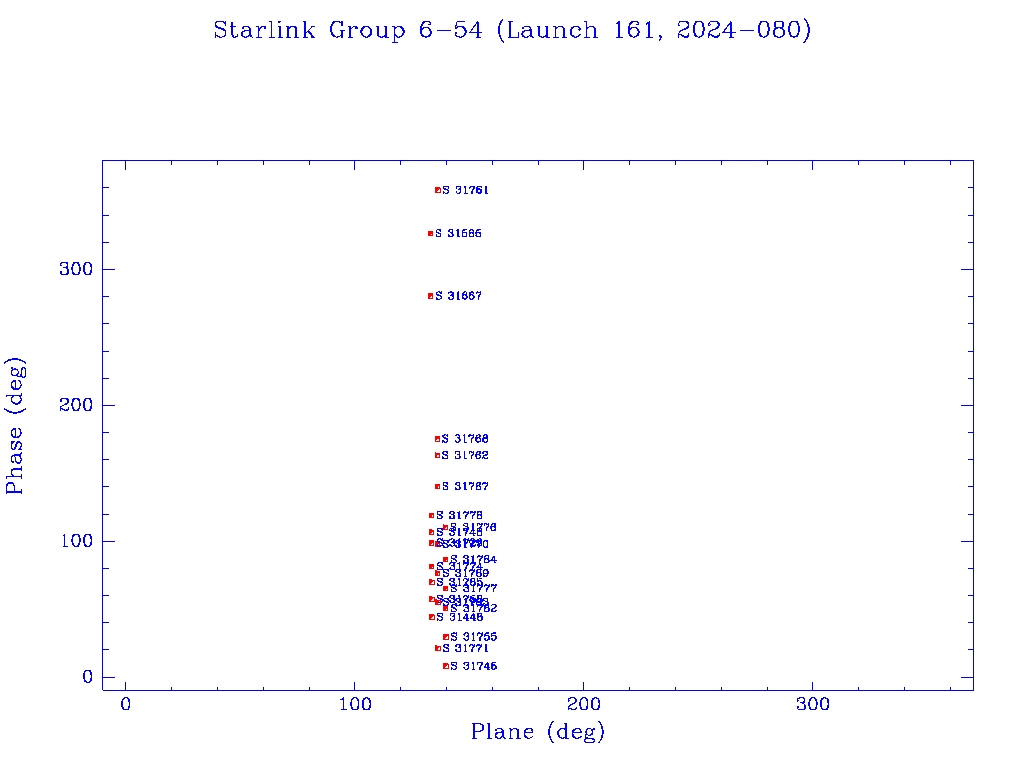
Task: Click the 0 tick on Phase axis
Action: 88,677
